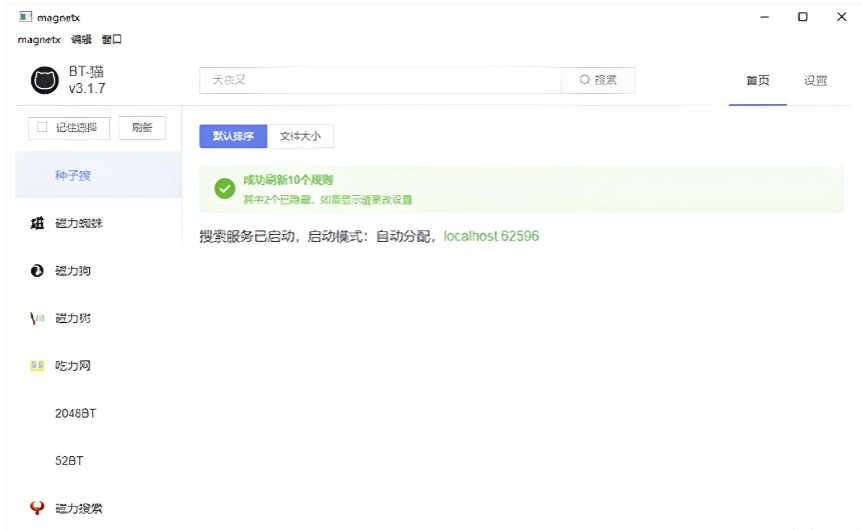Select the 磁力搜索 red bull icon
862x530 pixels.
[37, 507]
